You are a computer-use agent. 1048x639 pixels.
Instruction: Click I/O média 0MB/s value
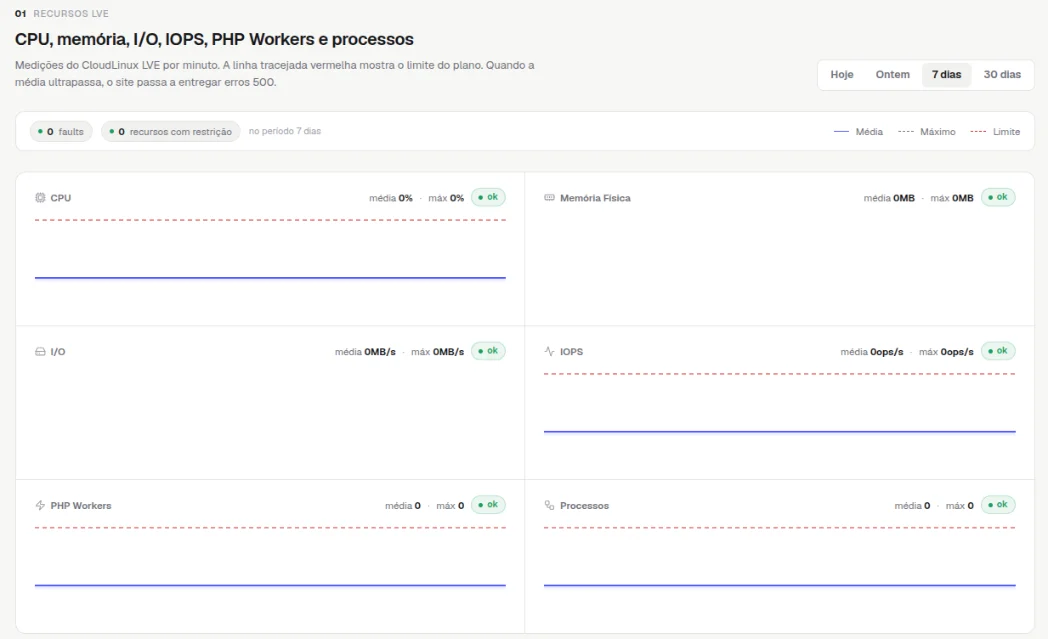point(365,352)
